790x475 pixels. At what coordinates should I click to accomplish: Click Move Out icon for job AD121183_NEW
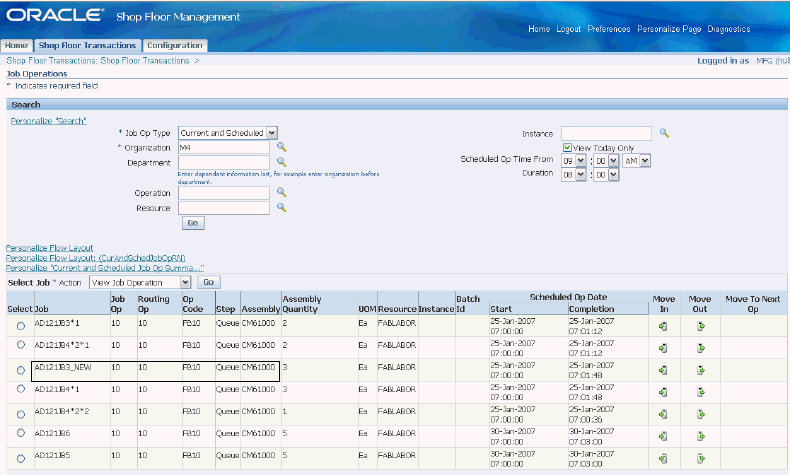[x=700, y=370]
